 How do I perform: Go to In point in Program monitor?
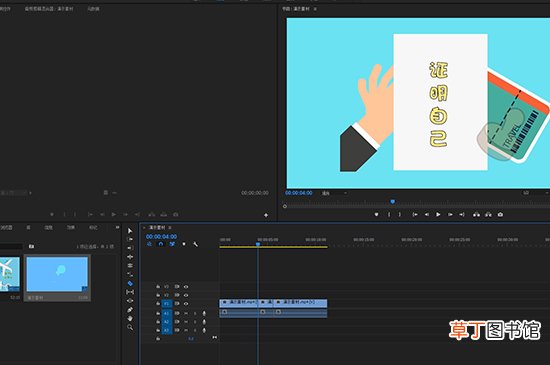point(415,214)
